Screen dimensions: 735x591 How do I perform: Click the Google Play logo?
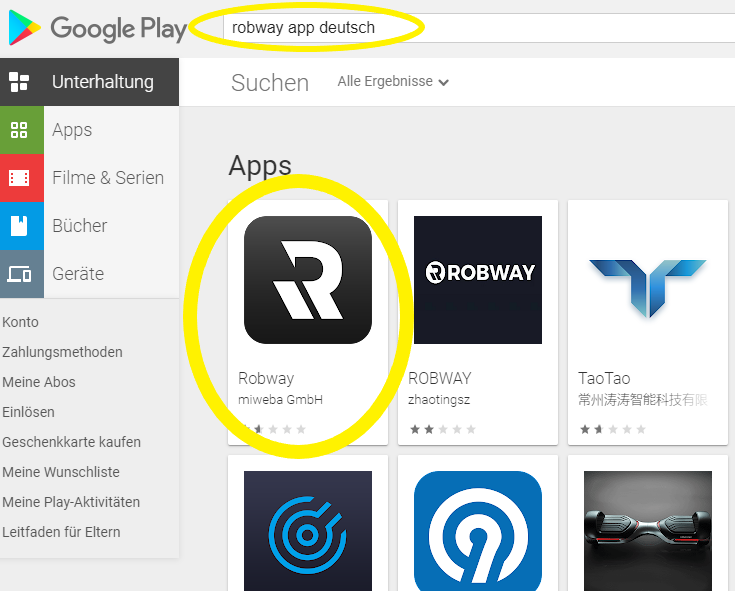point(98,28)
